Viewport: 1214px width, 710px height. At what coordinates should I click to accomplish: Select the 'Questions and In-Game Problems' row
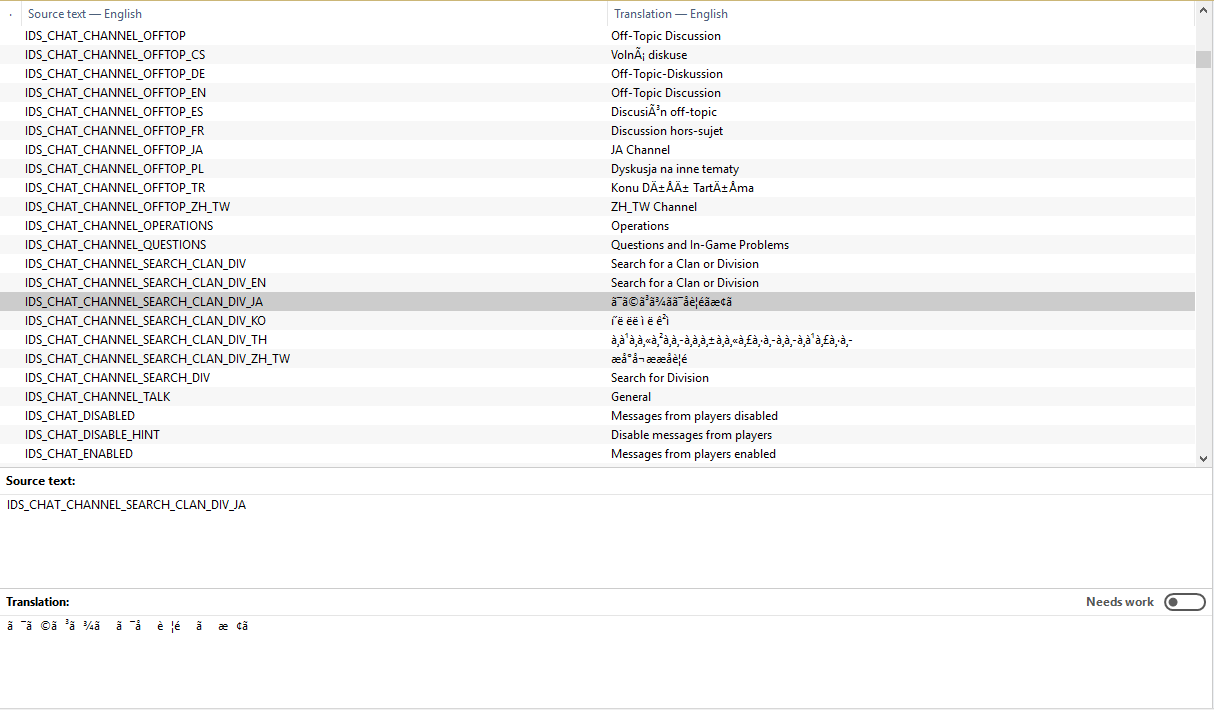coord(699,245)
